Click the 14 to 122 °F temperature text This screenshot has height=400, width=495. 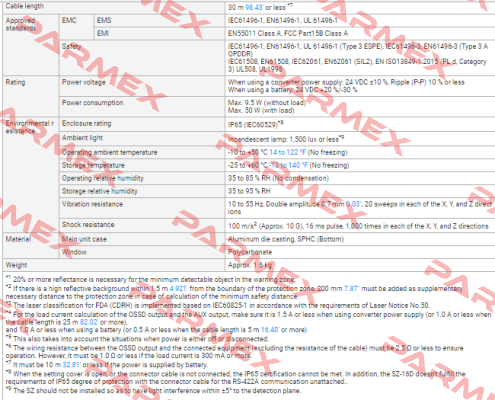pos(287,152)
